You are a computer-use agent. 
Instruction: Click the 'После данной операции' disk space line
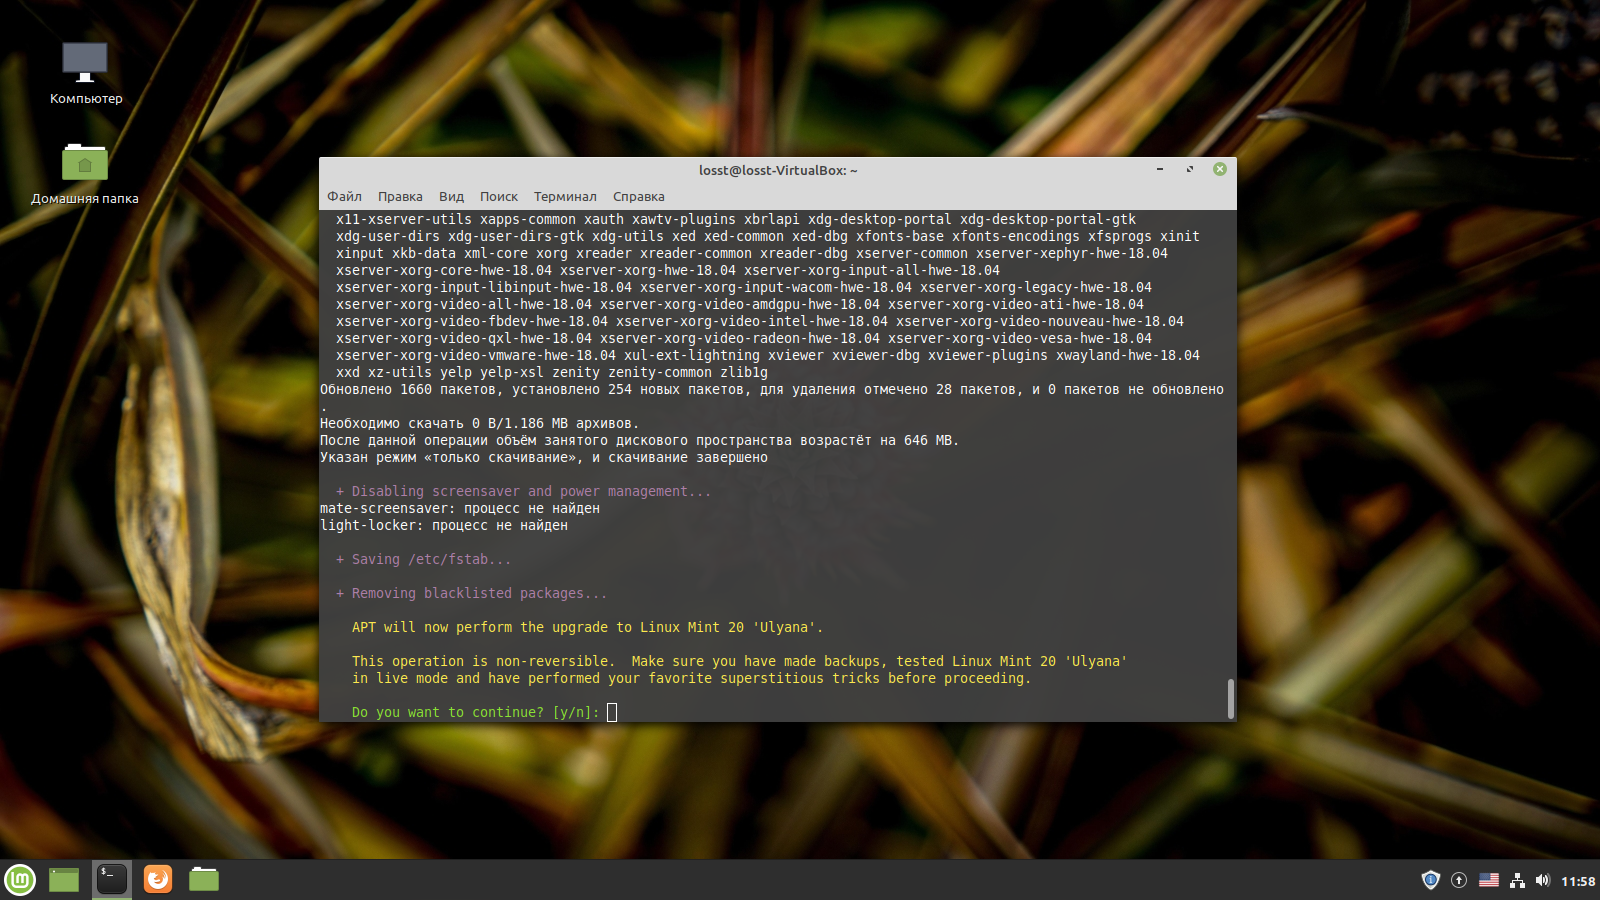(x=640, y=440)
